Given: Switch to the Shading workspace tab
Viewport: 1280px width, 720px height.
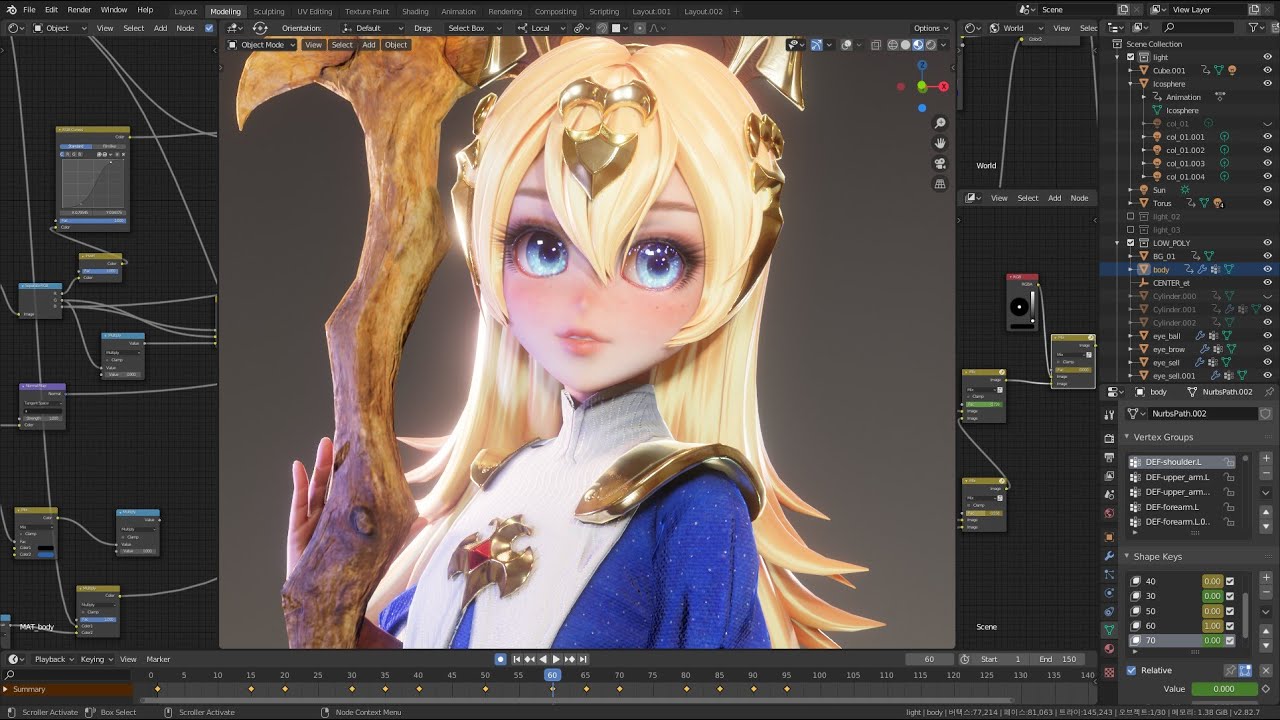Looking at the screenshot, I should point(415,11).
